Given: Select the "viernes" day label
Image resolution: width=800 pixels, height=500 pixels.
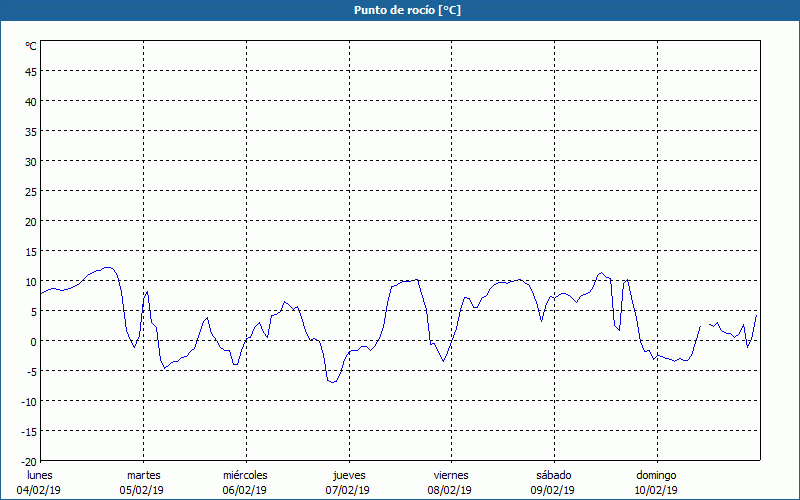Looking at the screenshot, I should click(x=450, y=475).
